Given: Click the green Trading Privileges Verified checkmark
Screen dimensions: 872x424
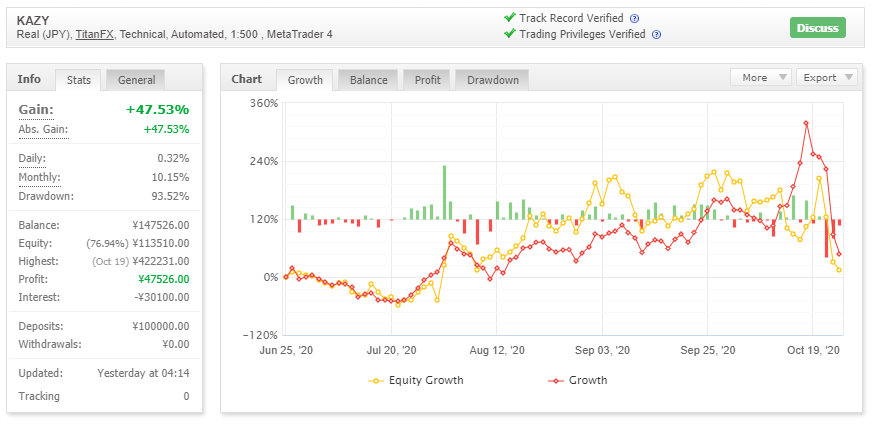Looking at the screenshot, I should point(509,34).
